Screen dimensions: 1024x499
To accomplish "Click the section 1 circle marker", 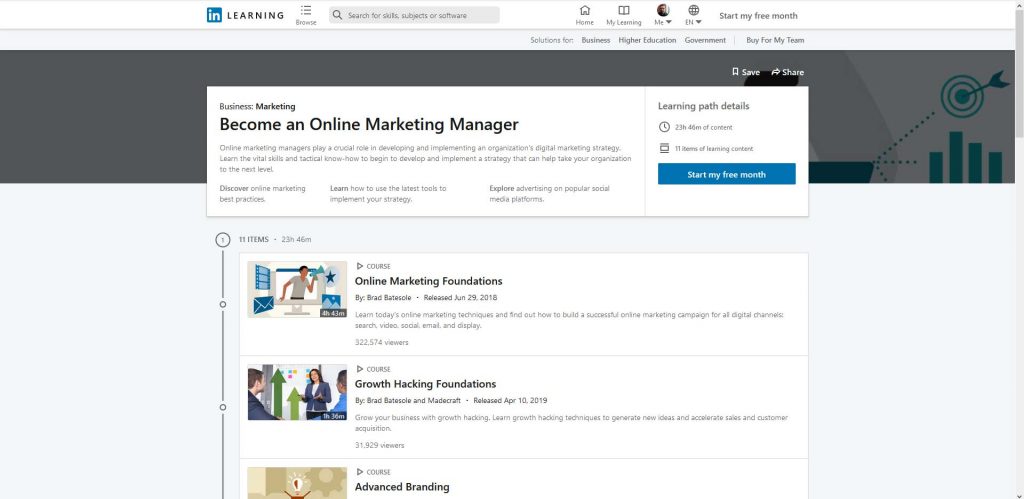I will [223, 240].
